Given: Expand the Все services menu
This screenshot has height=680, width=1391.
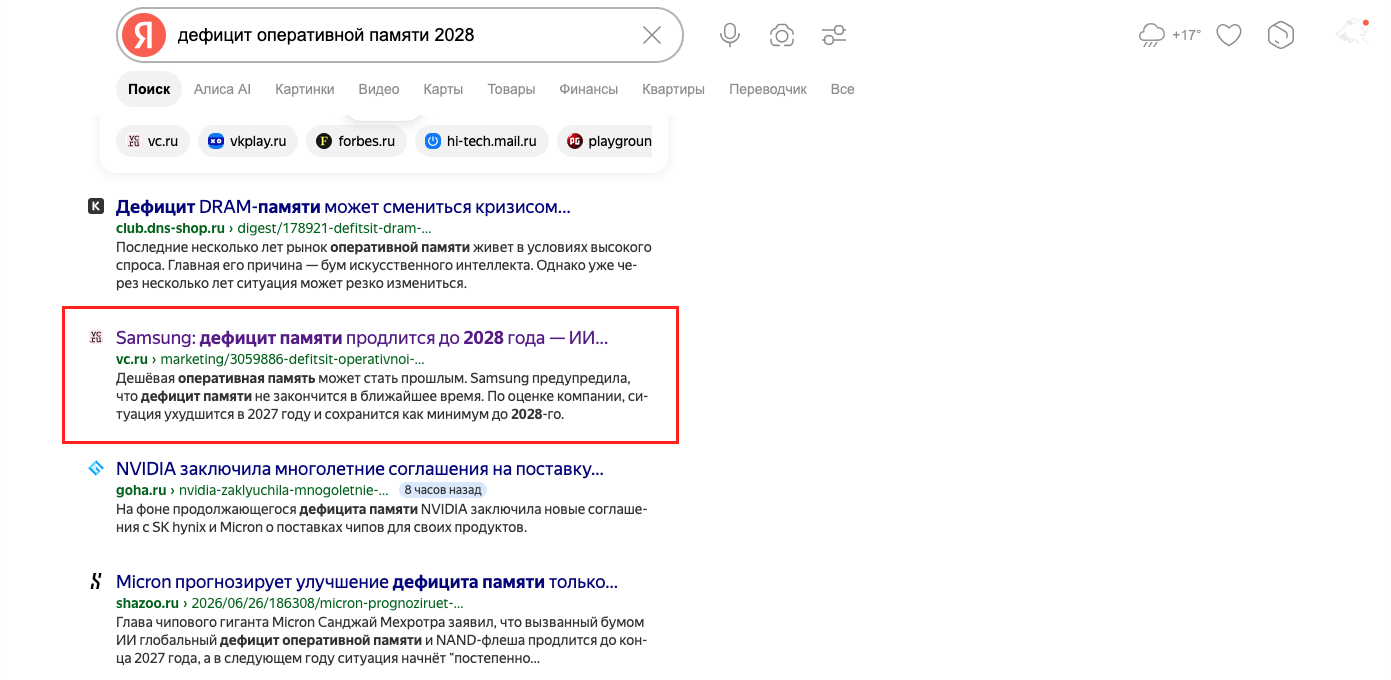Looking at the screenshot, I should [842, 89].
